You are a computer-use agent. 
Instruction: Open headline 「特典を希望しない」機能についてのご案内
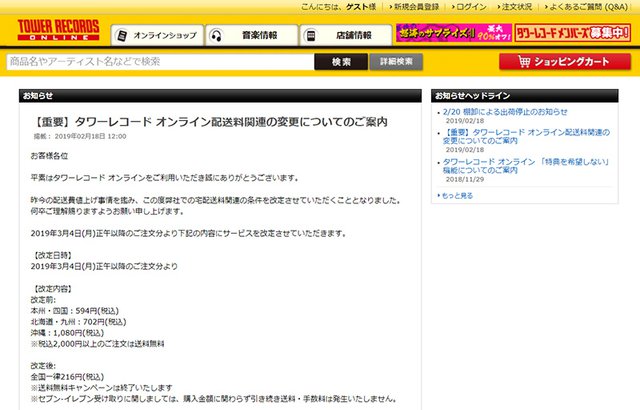click(526, 166)
